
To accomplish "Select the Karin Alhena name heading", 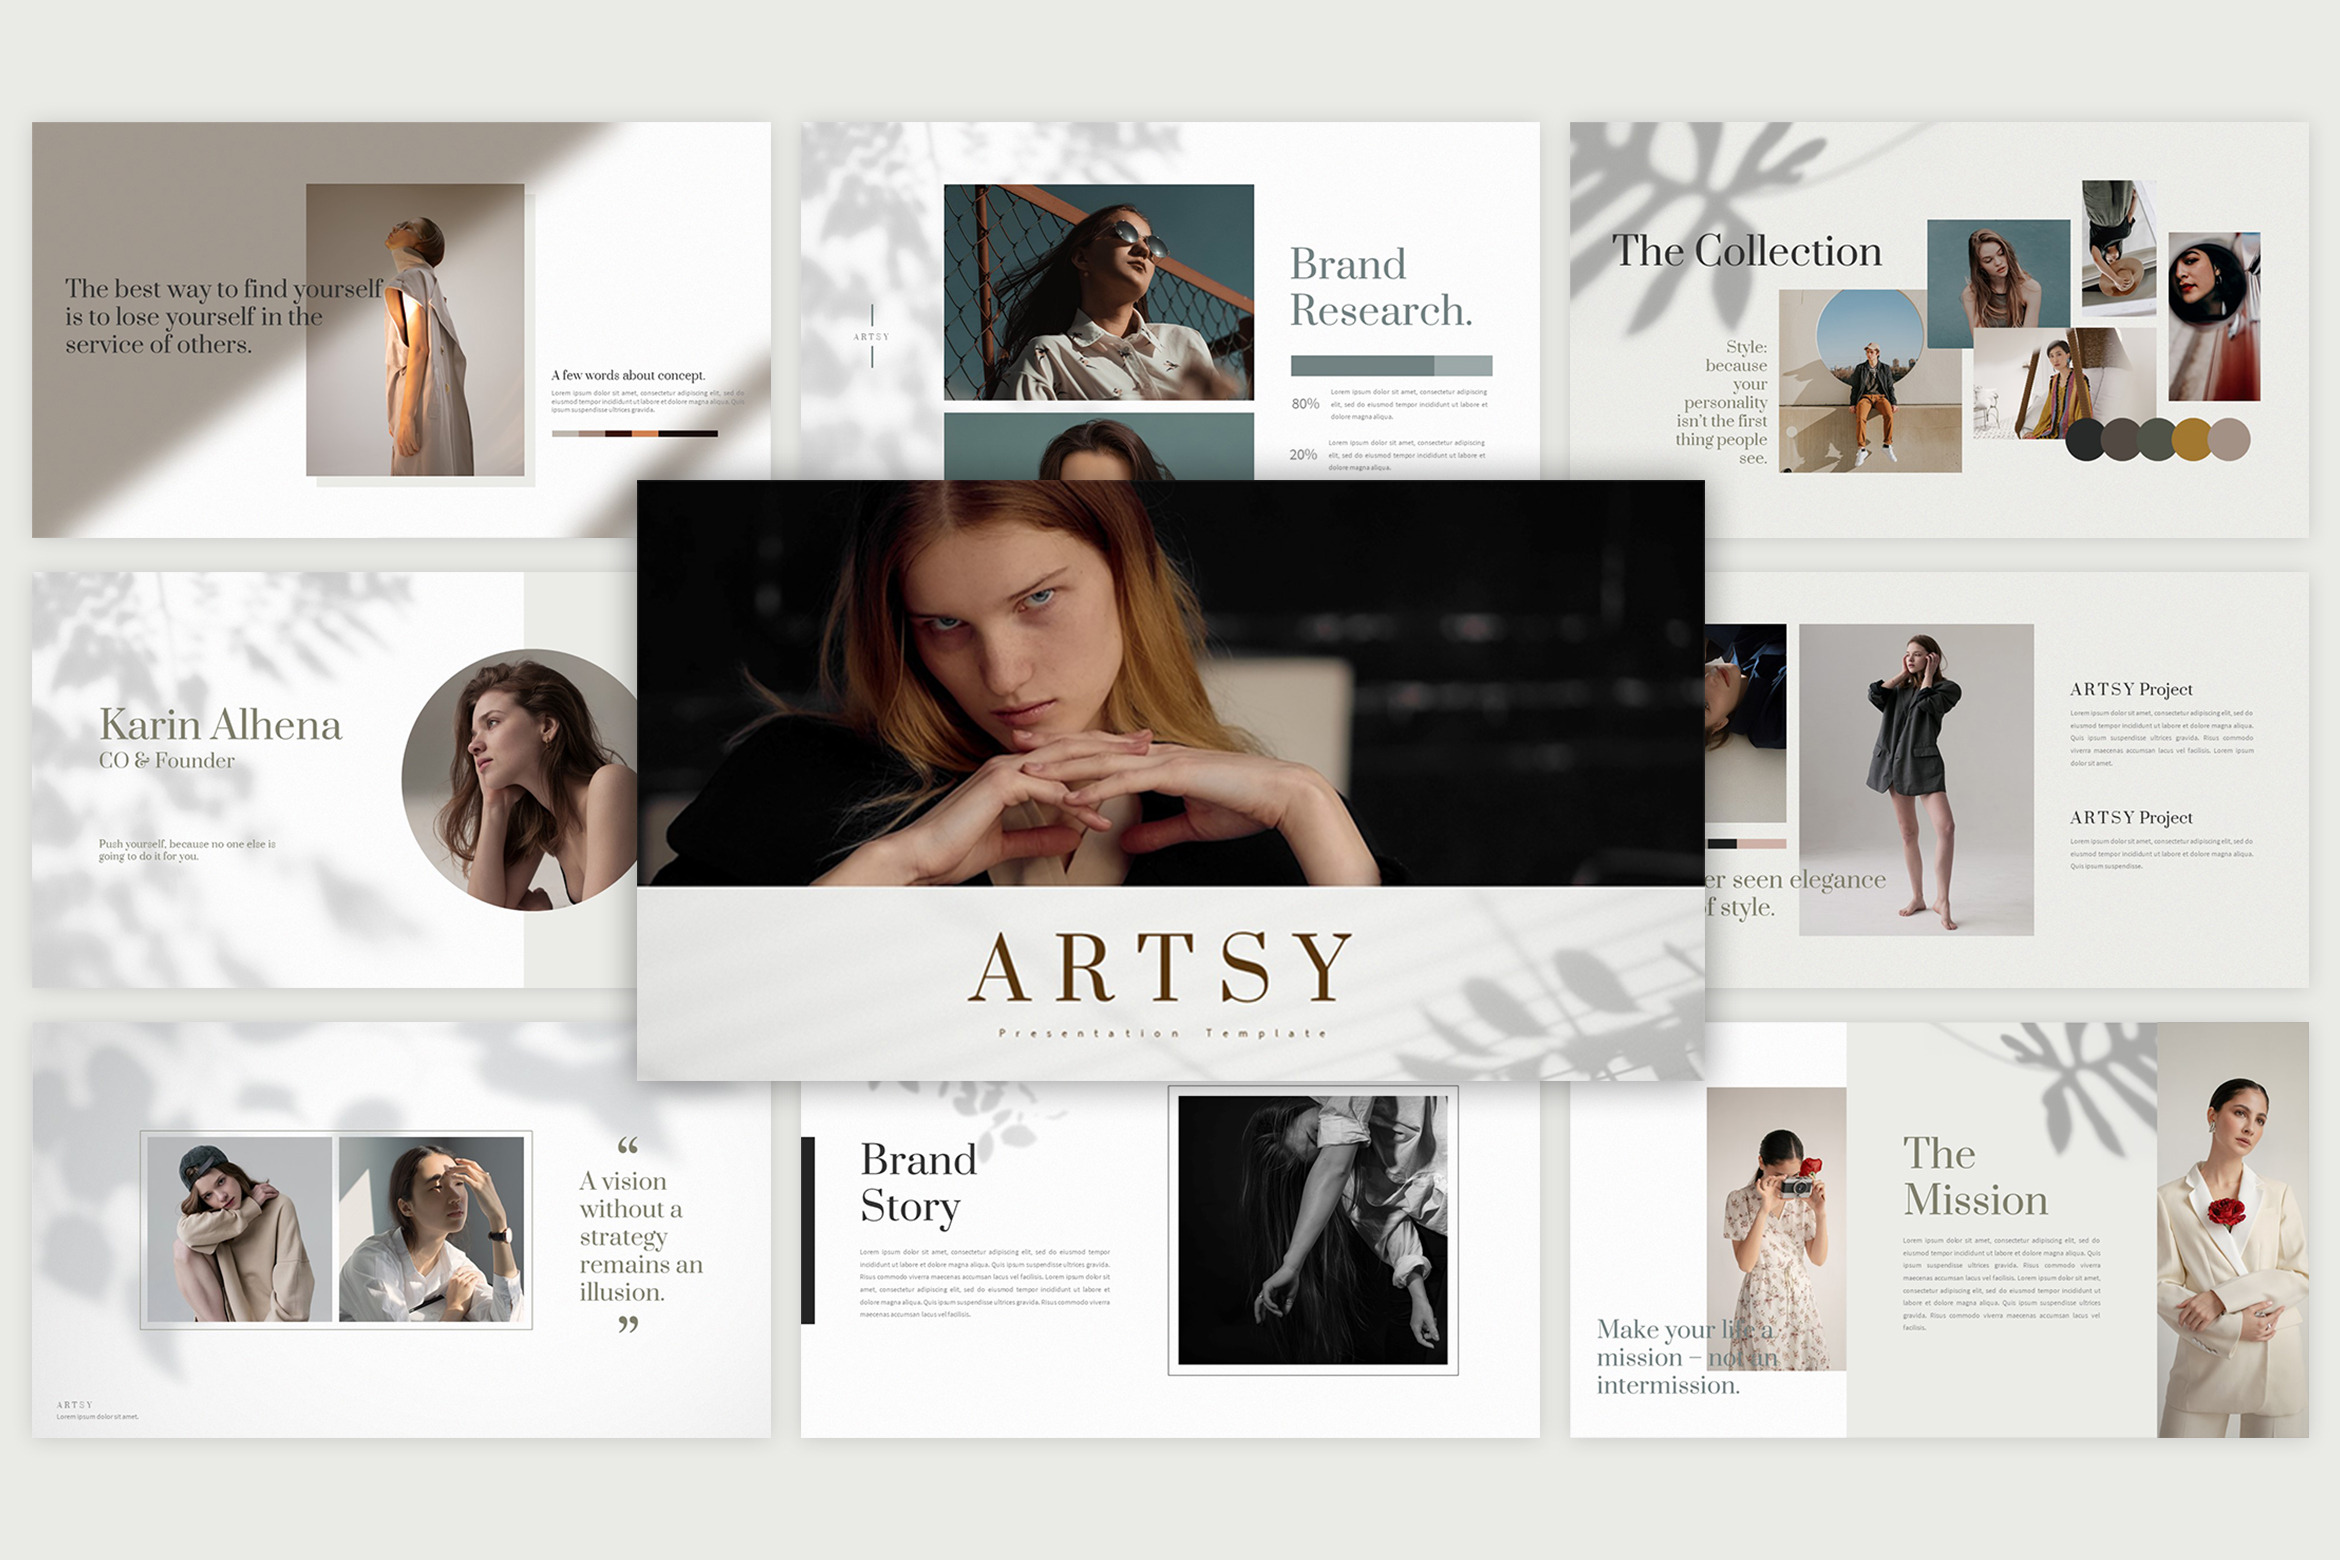I will pyautogui.click(x=220, y=725).
